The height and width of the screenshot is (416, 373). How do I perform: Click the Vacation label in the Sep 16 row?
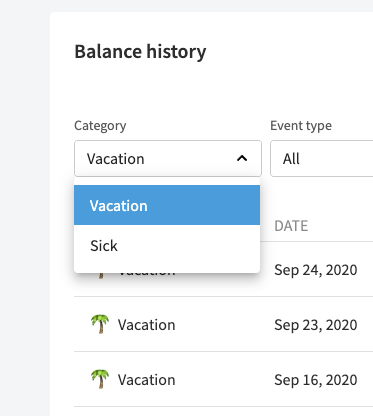click(x=146, y=380)
